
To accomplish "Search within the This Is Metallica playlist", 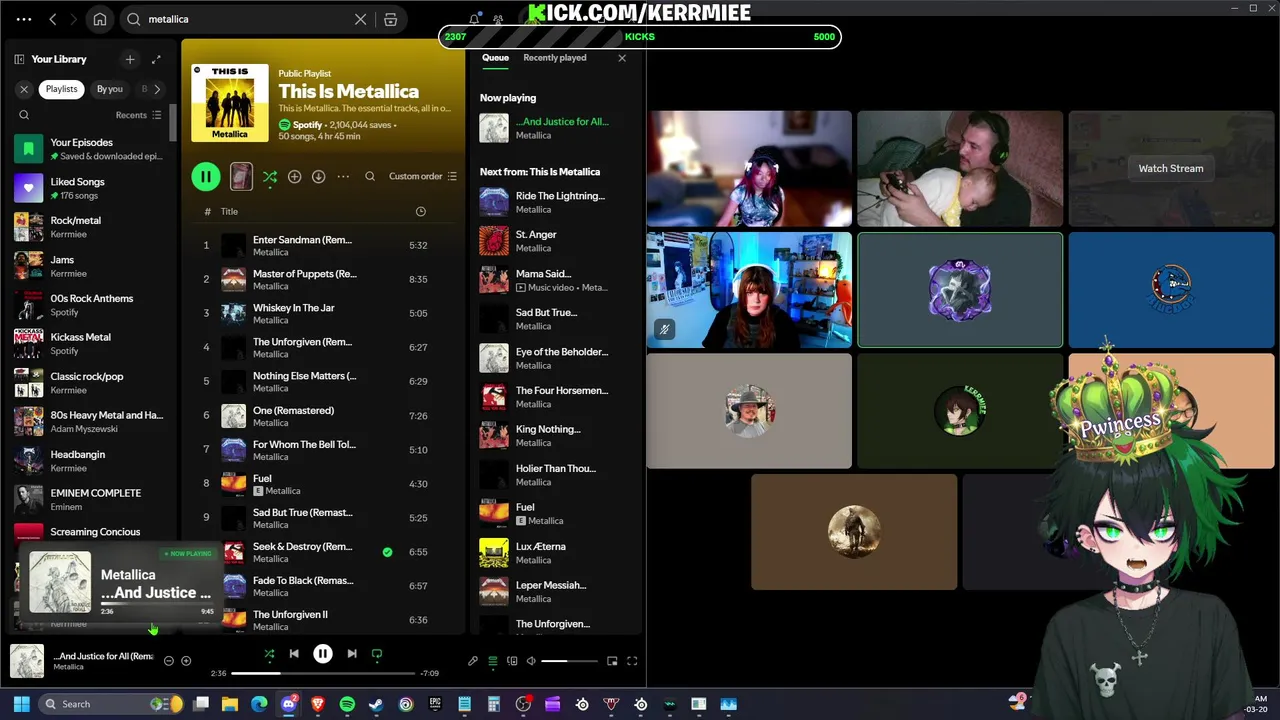I will click(x=370, y=177).
